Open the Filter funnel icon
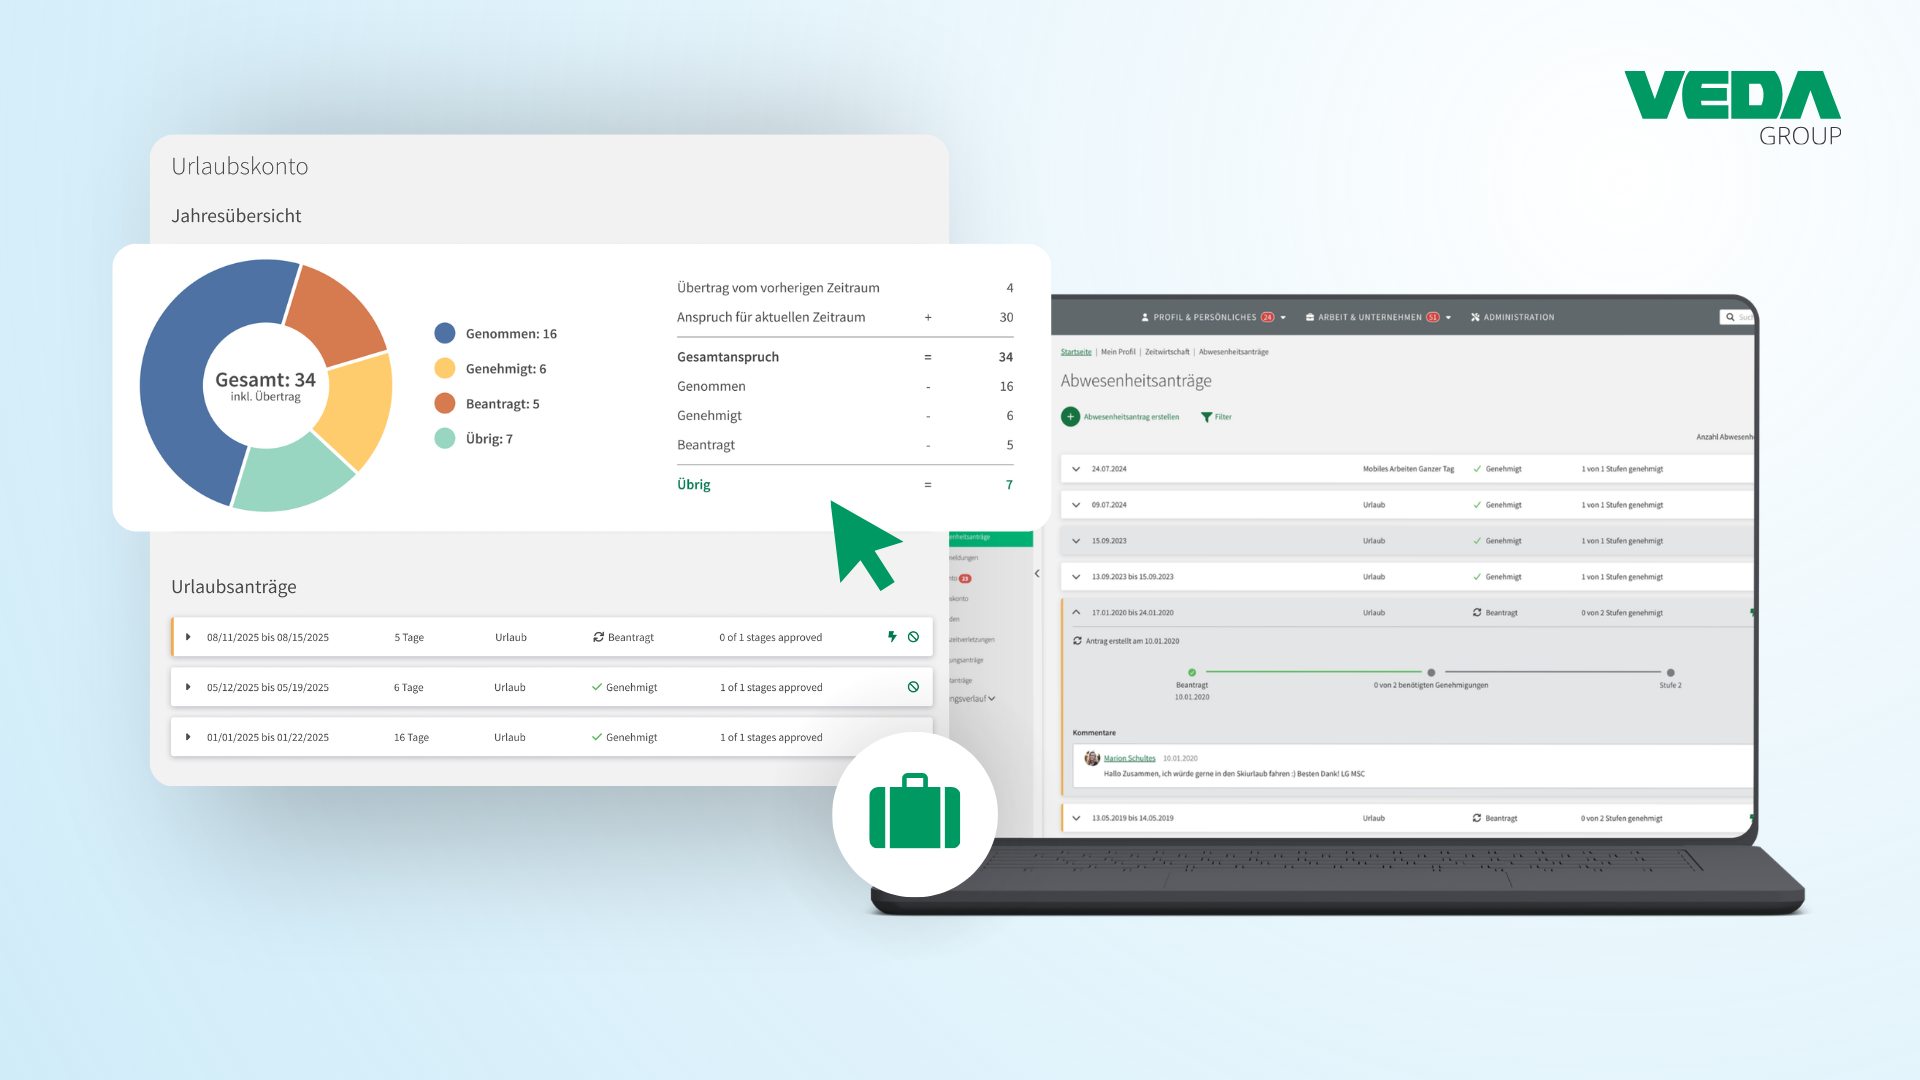Image resolution: width=1920 pixels, height=1080 pixels. 1206,417
